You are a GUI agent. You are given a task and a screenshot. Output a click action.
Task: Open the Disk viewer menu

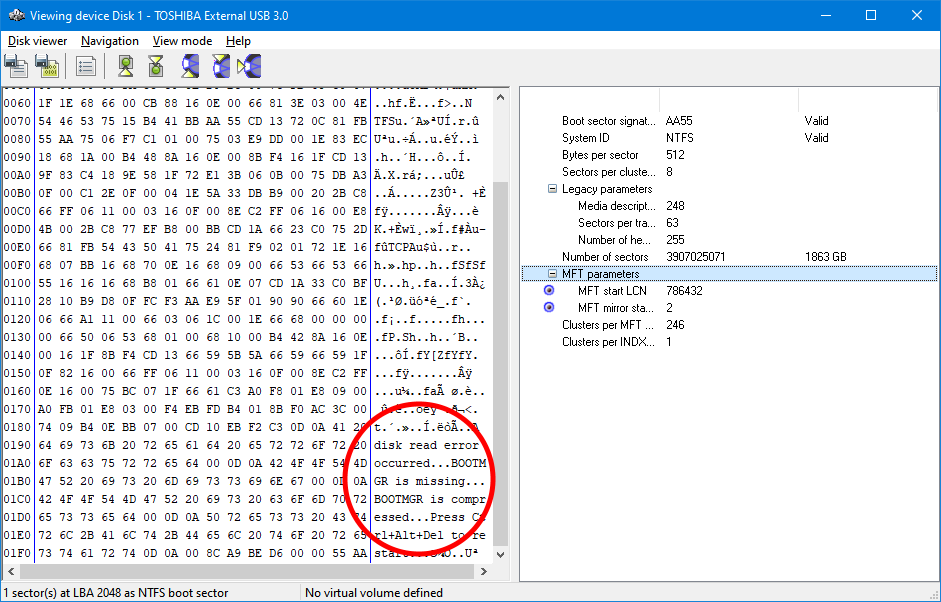38,41
